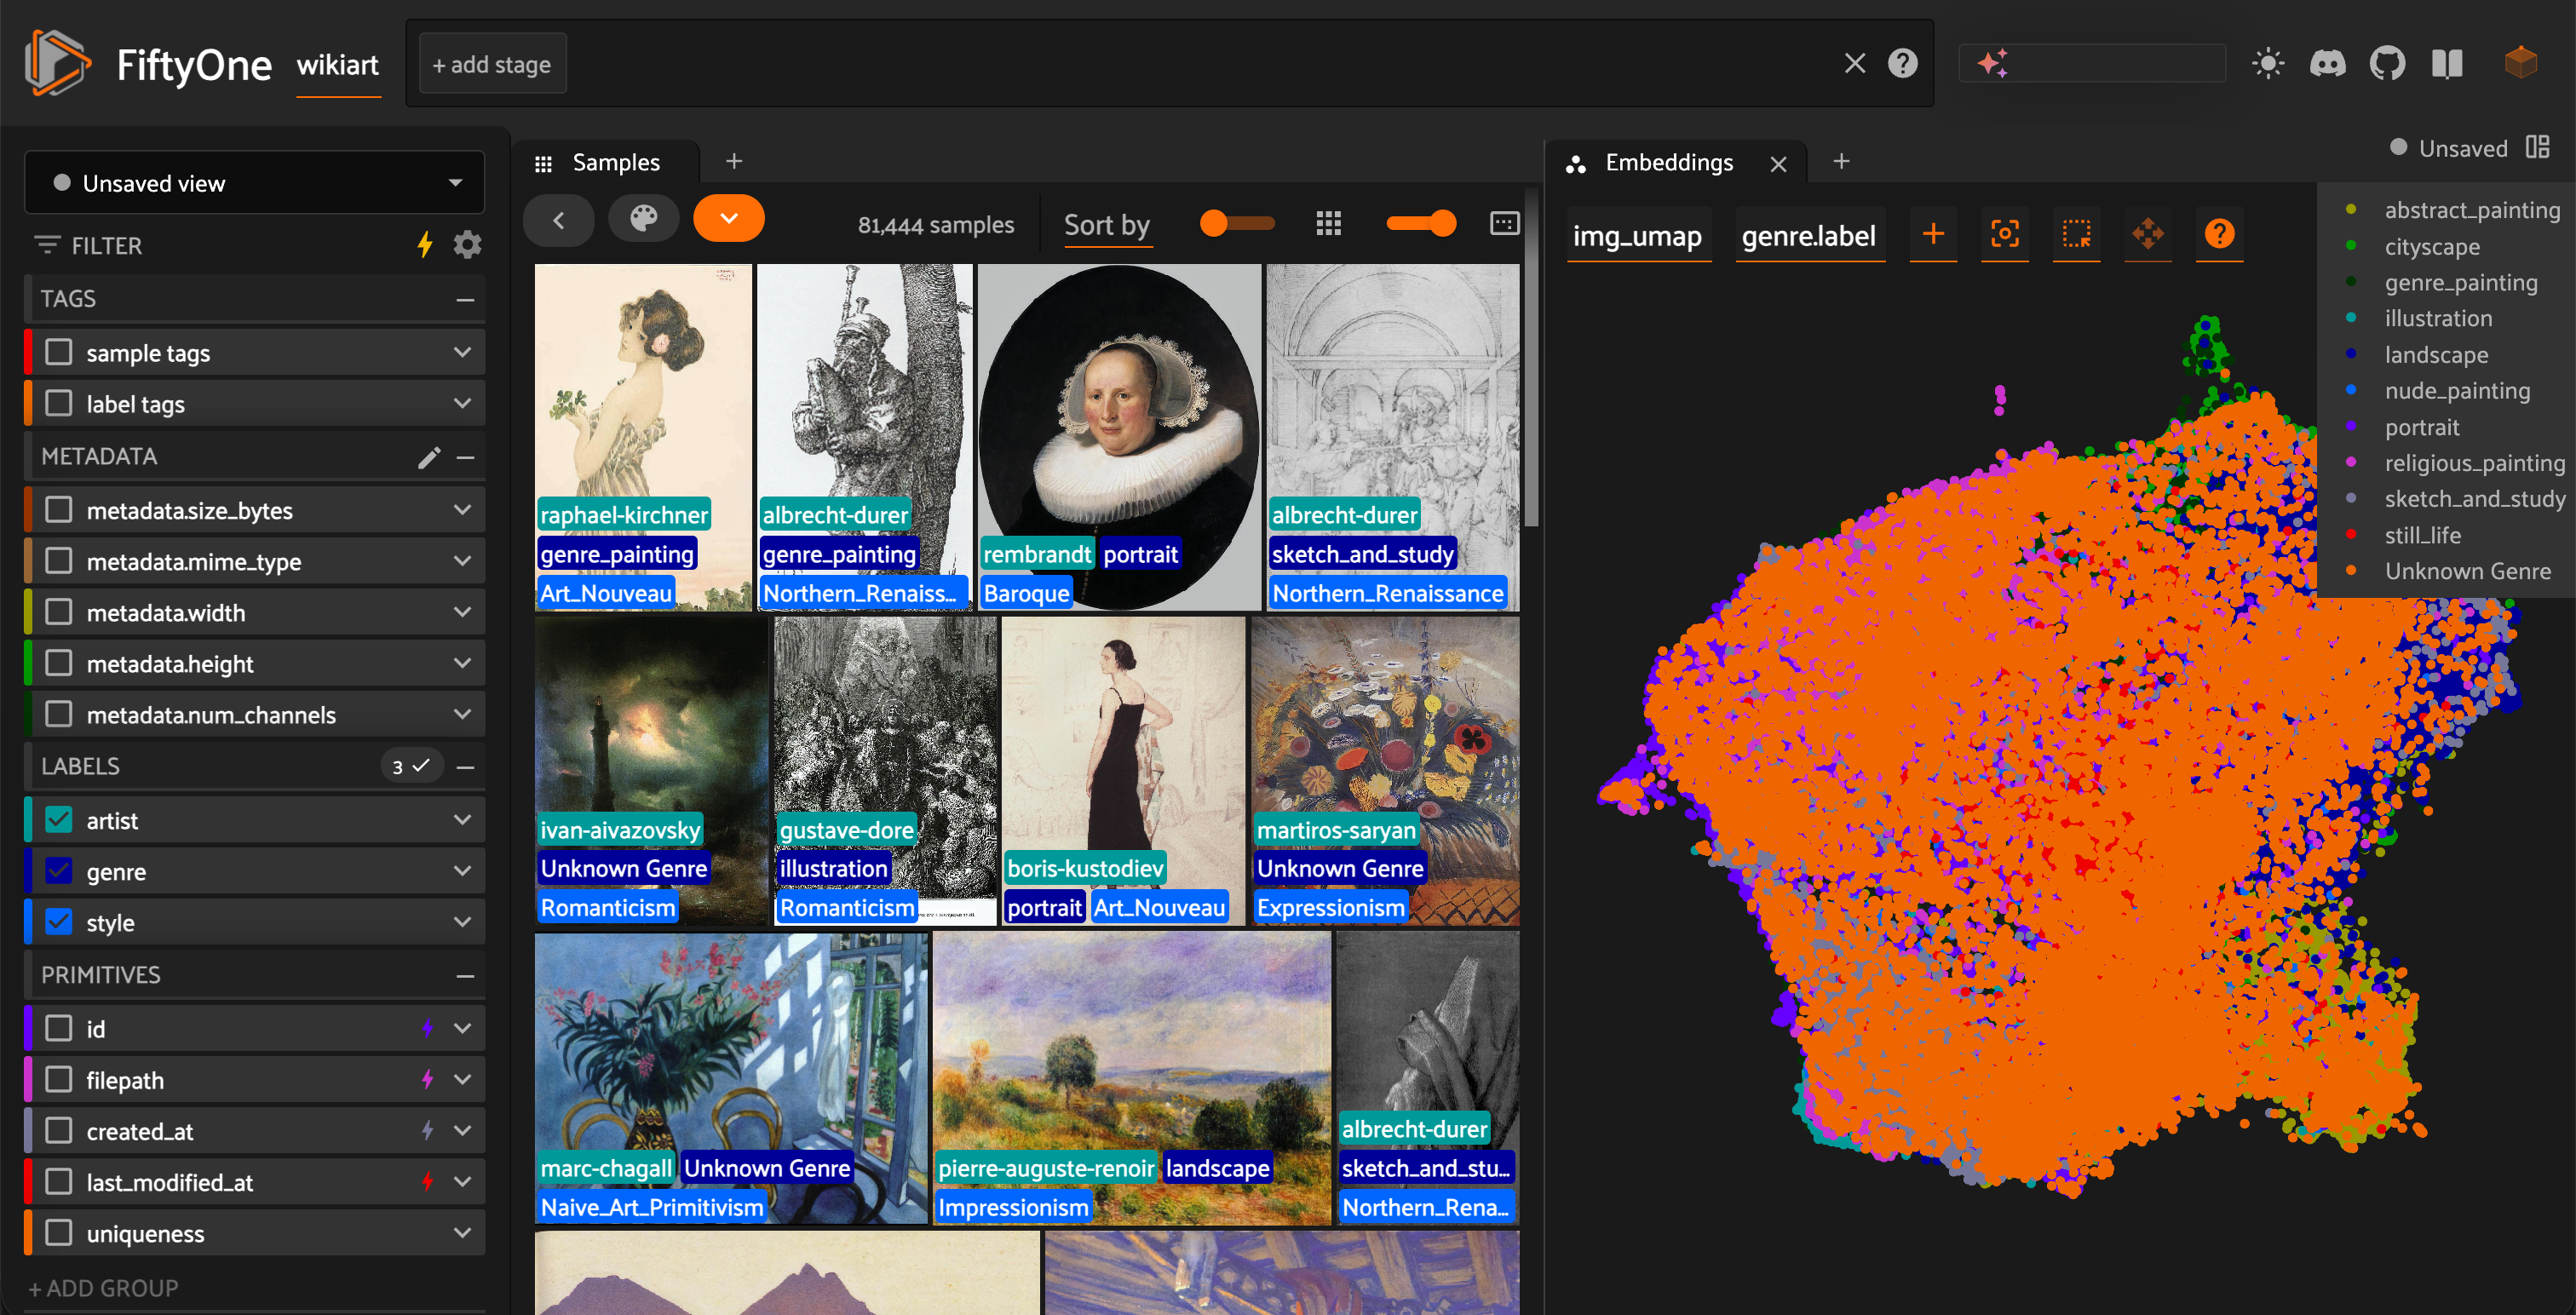Toggle light/dark theme sun icon

pyautogui.click(x=2267, y=64)
